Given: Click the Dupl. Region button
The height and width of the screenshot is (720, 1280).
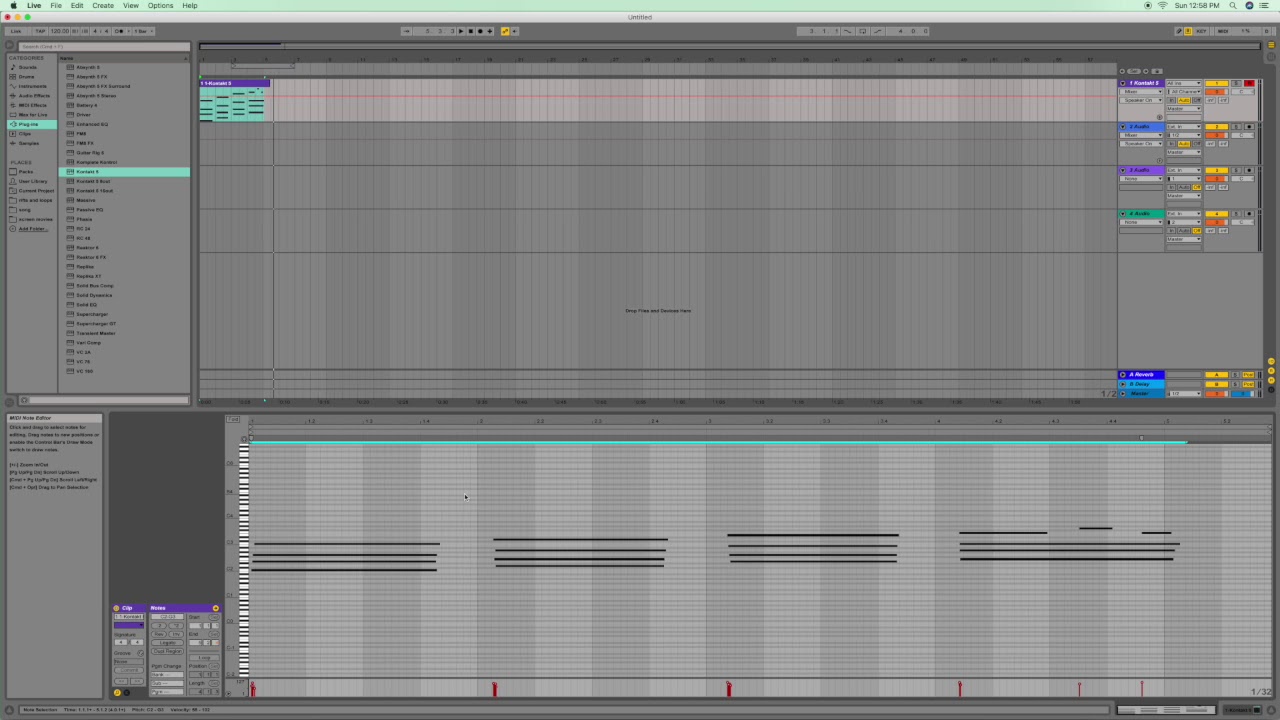Looking at the screenshot, I should point(168,652).
